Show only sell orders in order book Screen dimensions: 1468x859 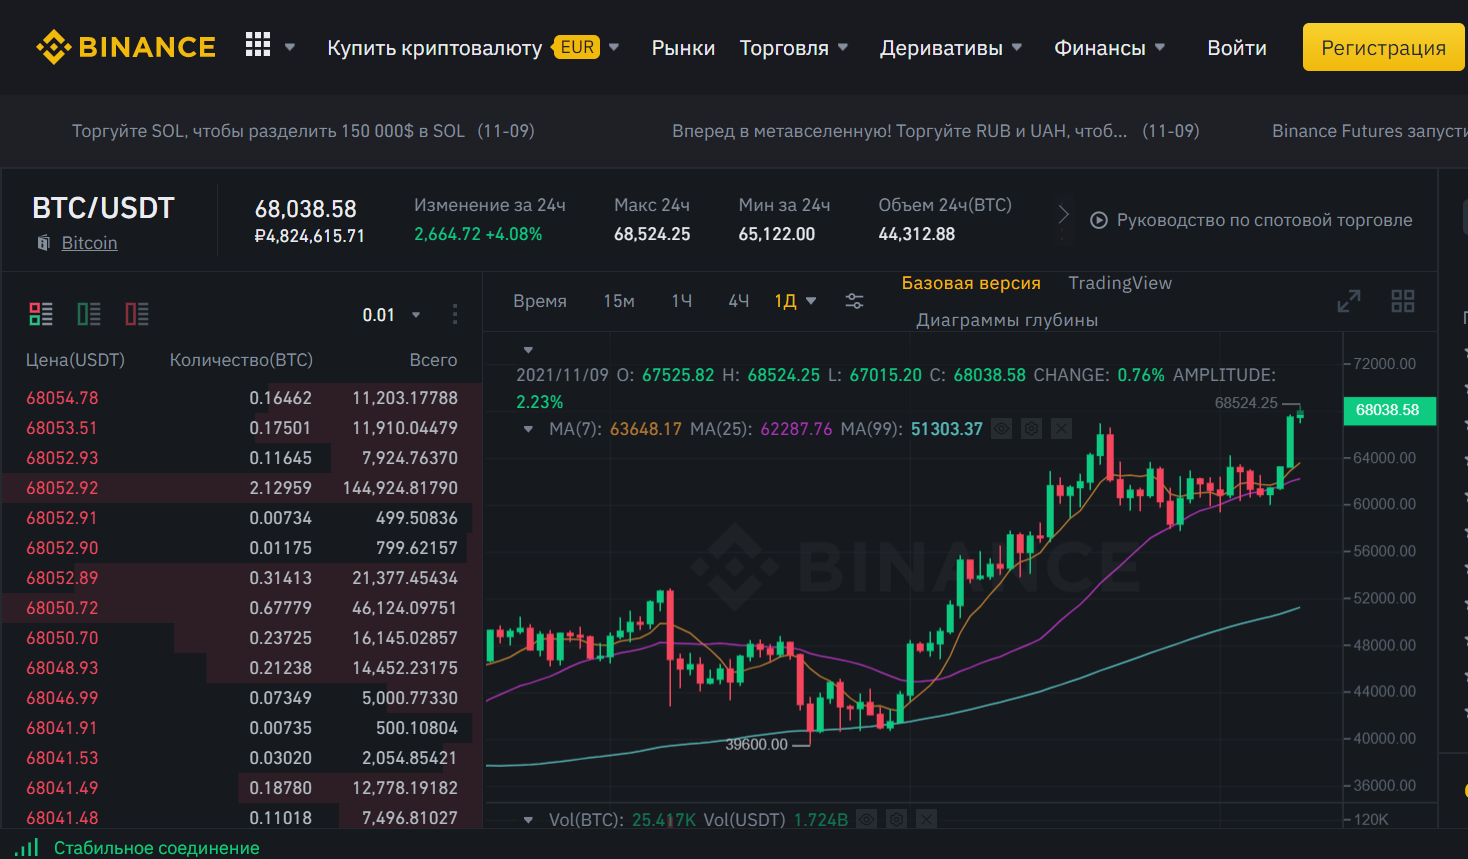point(137,313)
